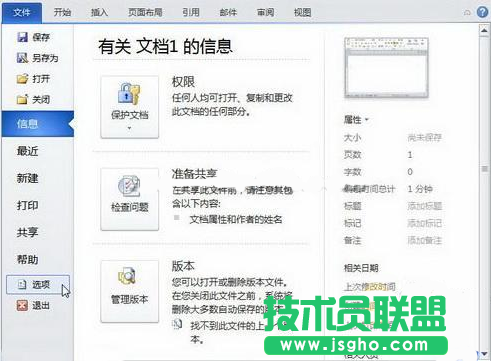Click the Size value '尚未保存'
The width and height of the screenshot is (491, 361).
[424, 137]
